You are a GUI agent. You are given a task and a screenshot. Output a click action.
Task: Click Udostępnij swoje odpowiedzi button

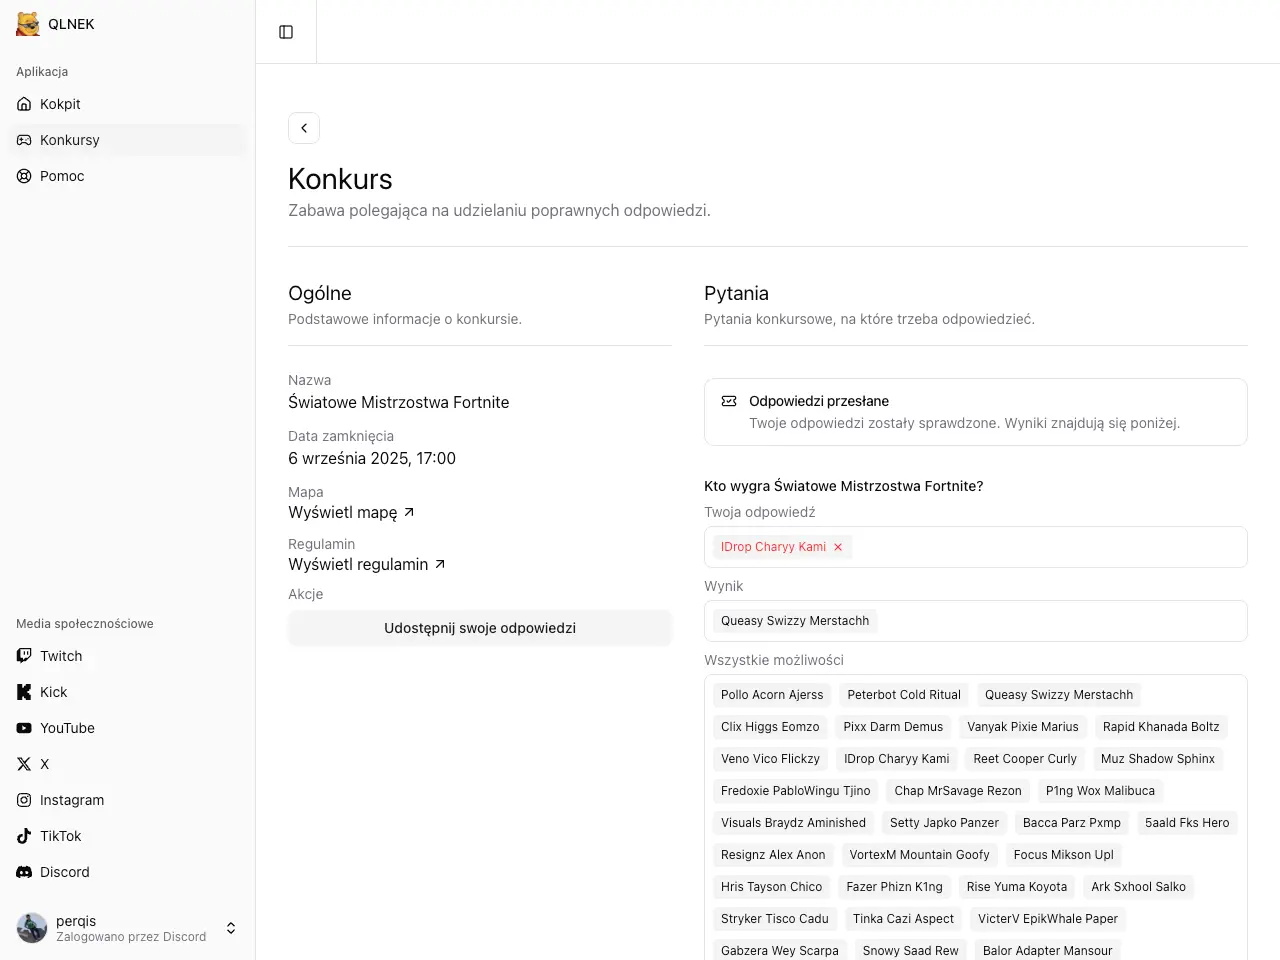(x=480, y=628)
